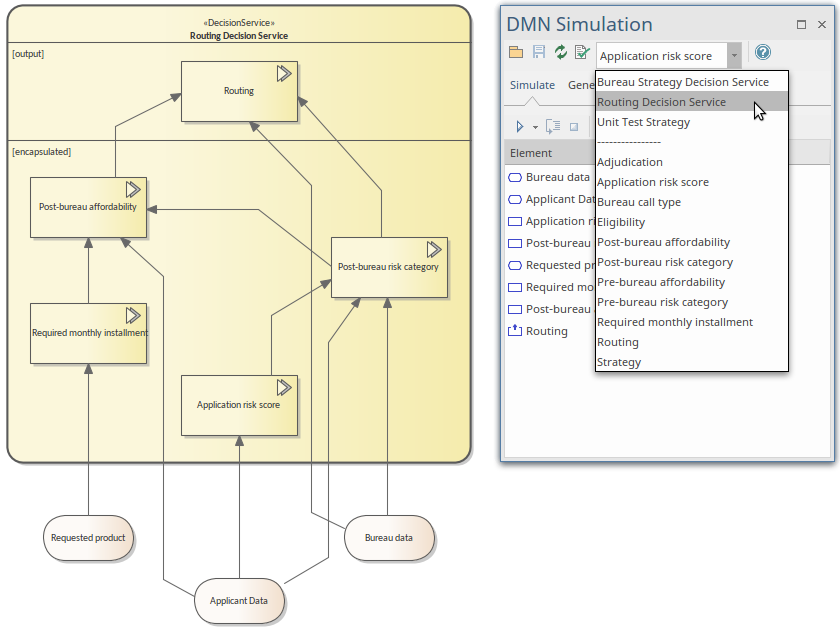840x631 pixels.
Task: Open a simulation artifact with the folder icon
Action: click(x=516, y=52)
